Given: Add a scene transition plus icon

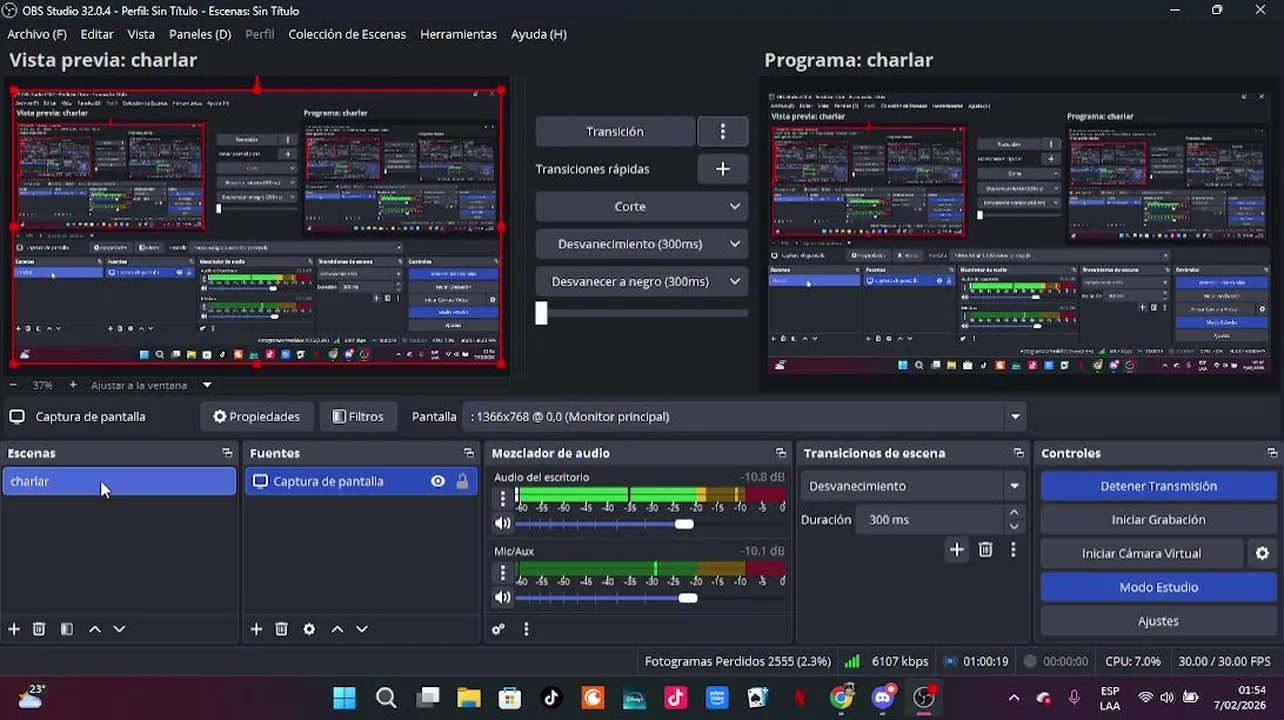Looking at the screenshot, I should pos(957,549).
